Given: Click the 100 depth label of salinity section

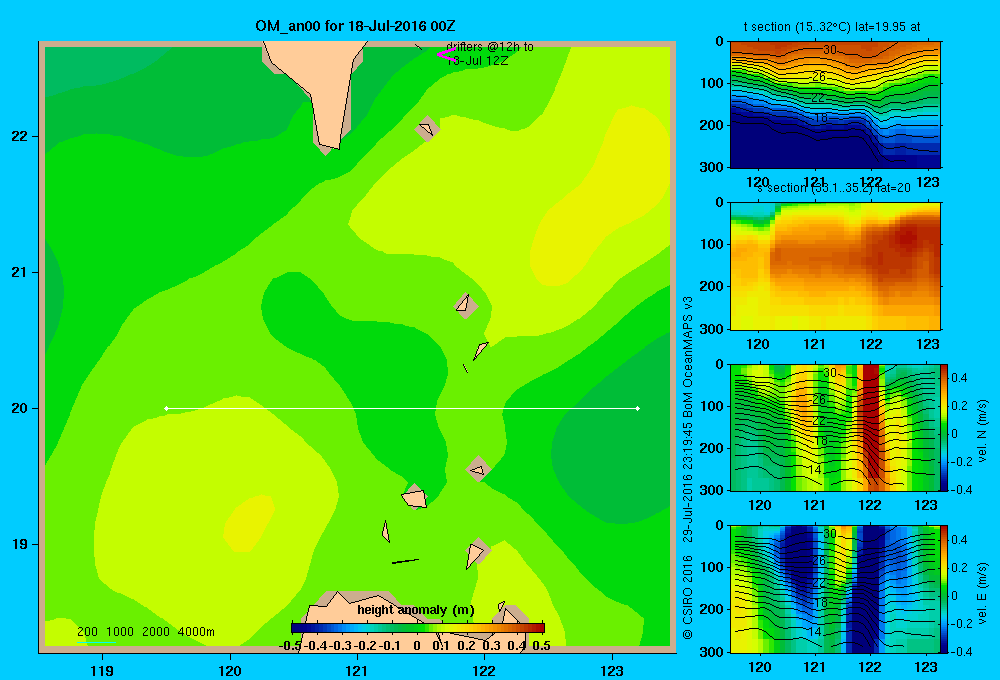Looking at the screenshot, I should click(x=711, y=244).
